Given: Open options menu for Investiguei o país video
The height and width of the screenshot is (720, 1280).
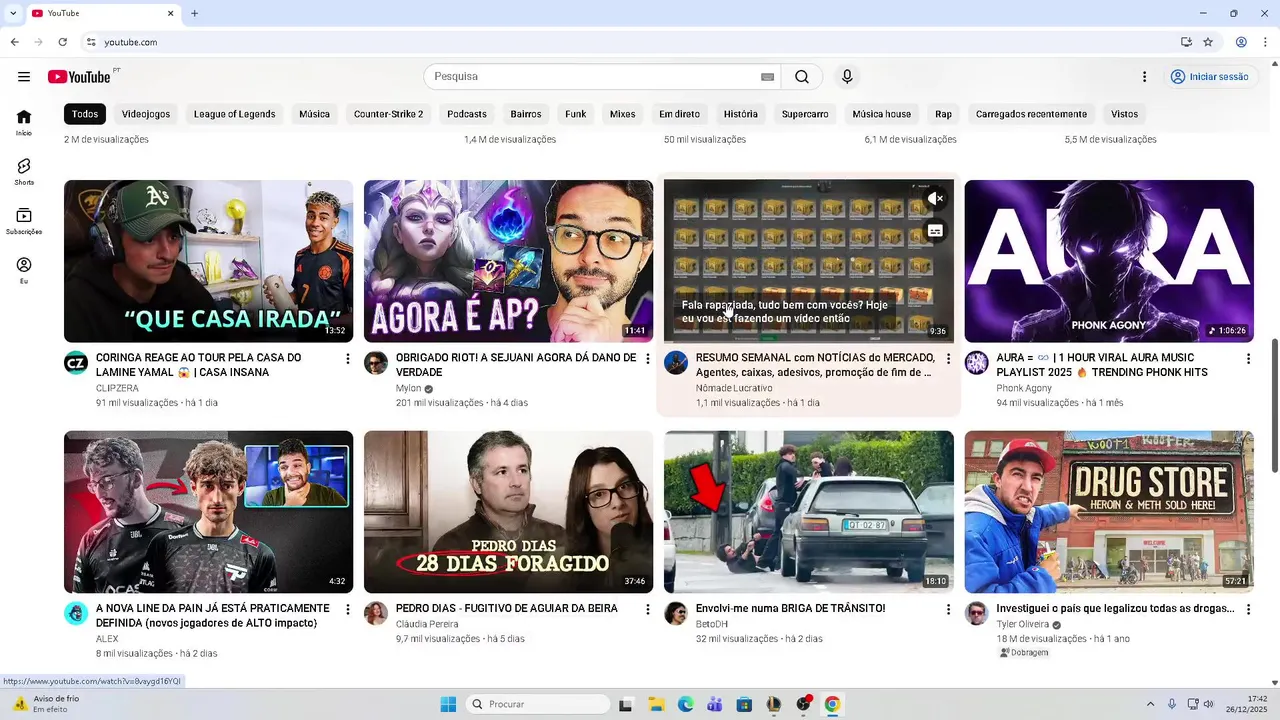Looking at the screenshot, I should click(x=1248, y=609).
